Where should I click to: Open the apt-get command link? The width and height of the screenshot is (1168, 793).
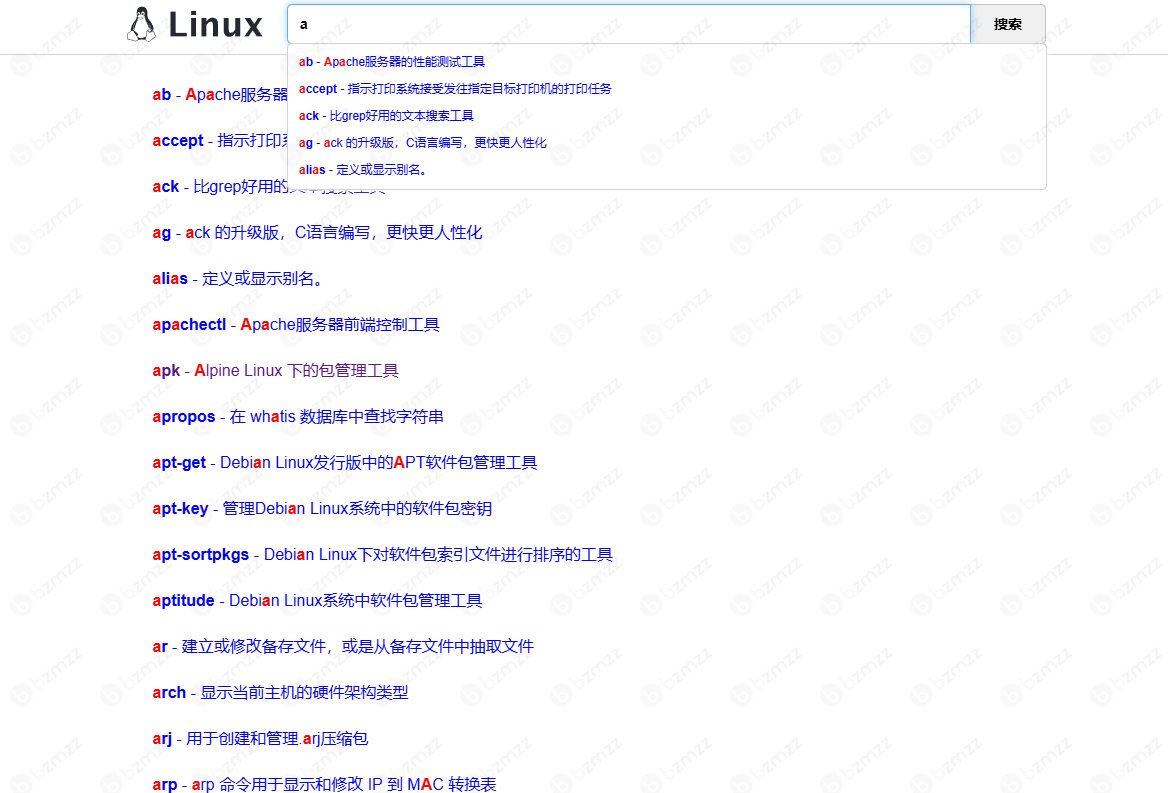[345, 463]
